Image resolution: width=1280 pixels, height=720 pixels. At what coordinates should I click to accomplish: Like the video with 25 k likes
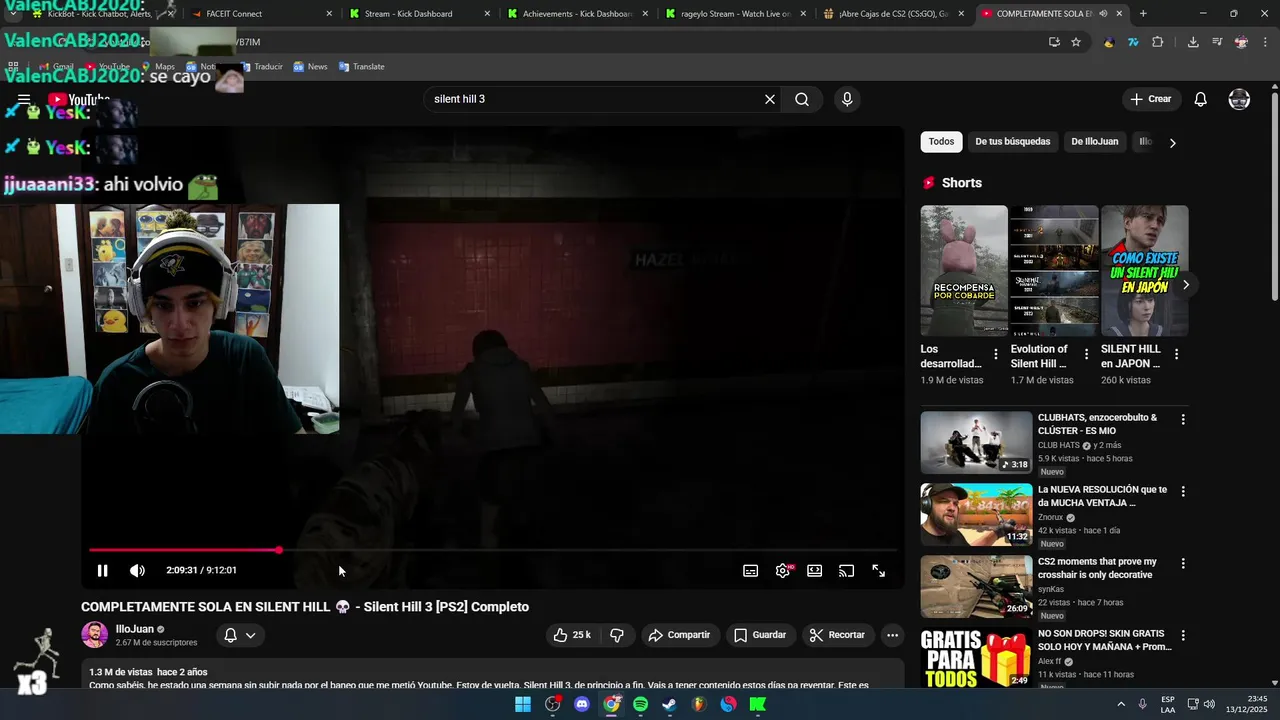coord(572,635)
